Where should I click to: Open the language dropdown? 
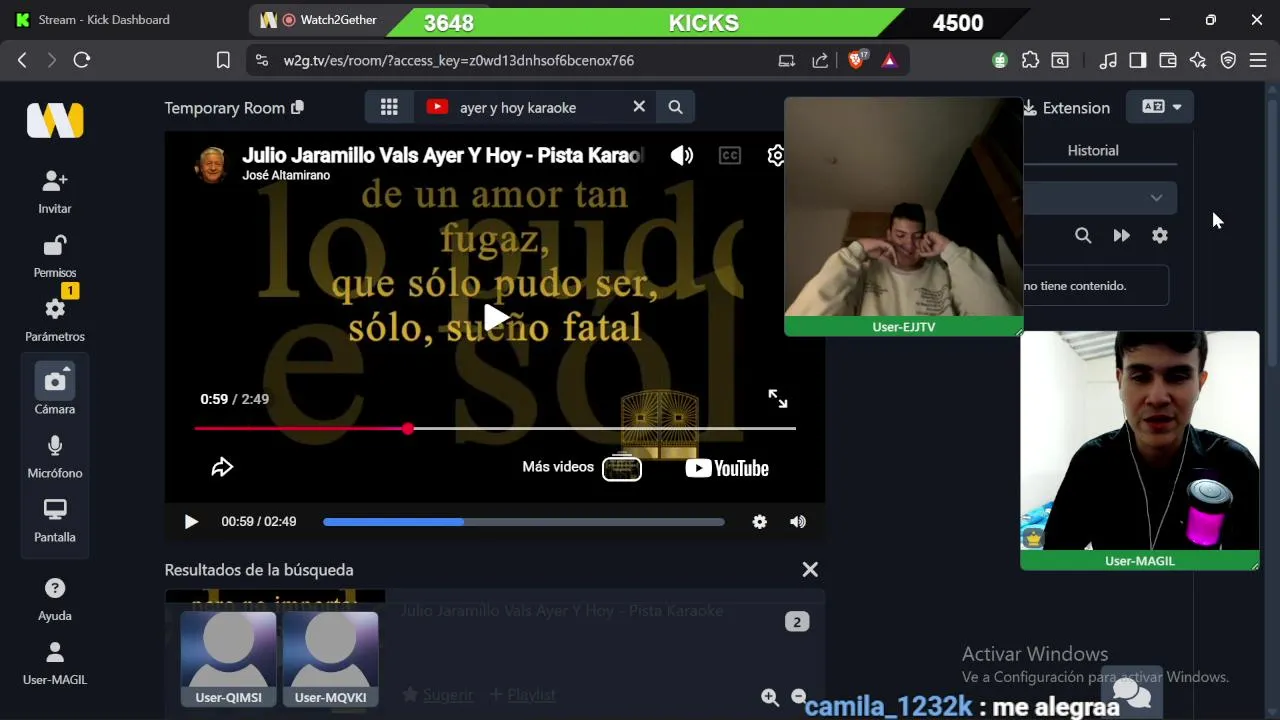tap(1161, 107)
